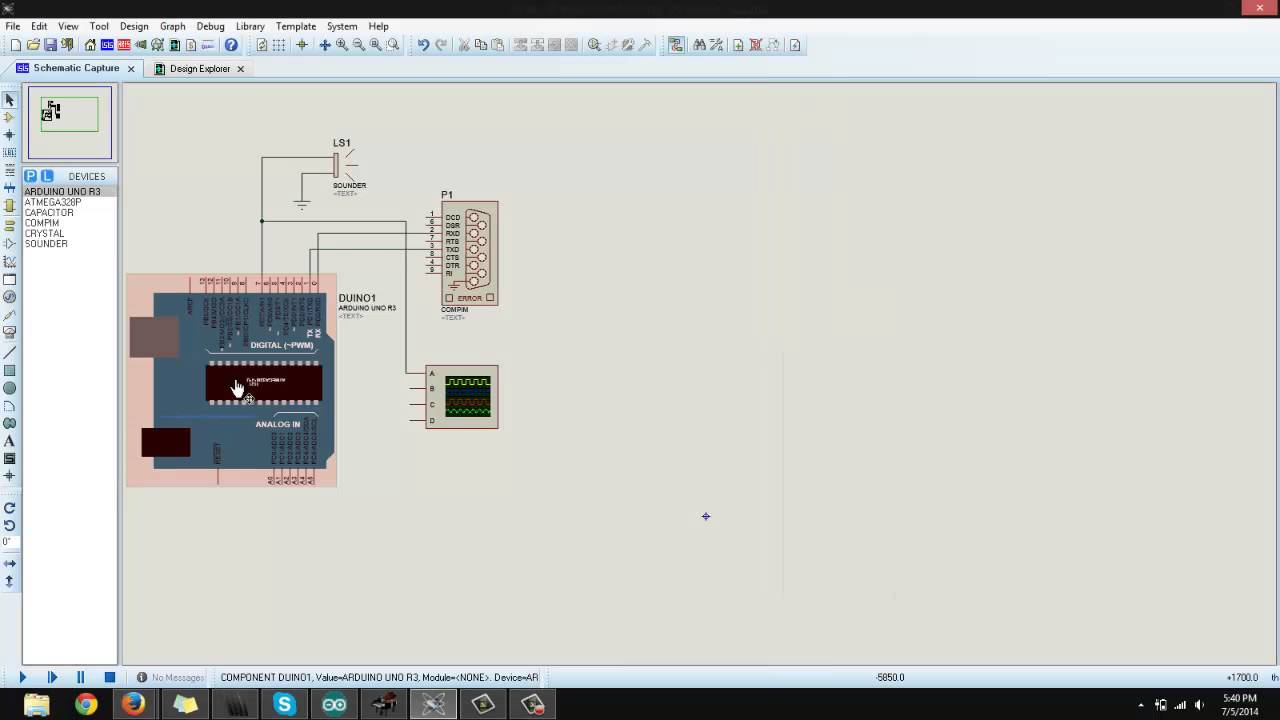Open a project with the folder icon
This screenshot has height=720, width=1280.
tap(33, 45)
